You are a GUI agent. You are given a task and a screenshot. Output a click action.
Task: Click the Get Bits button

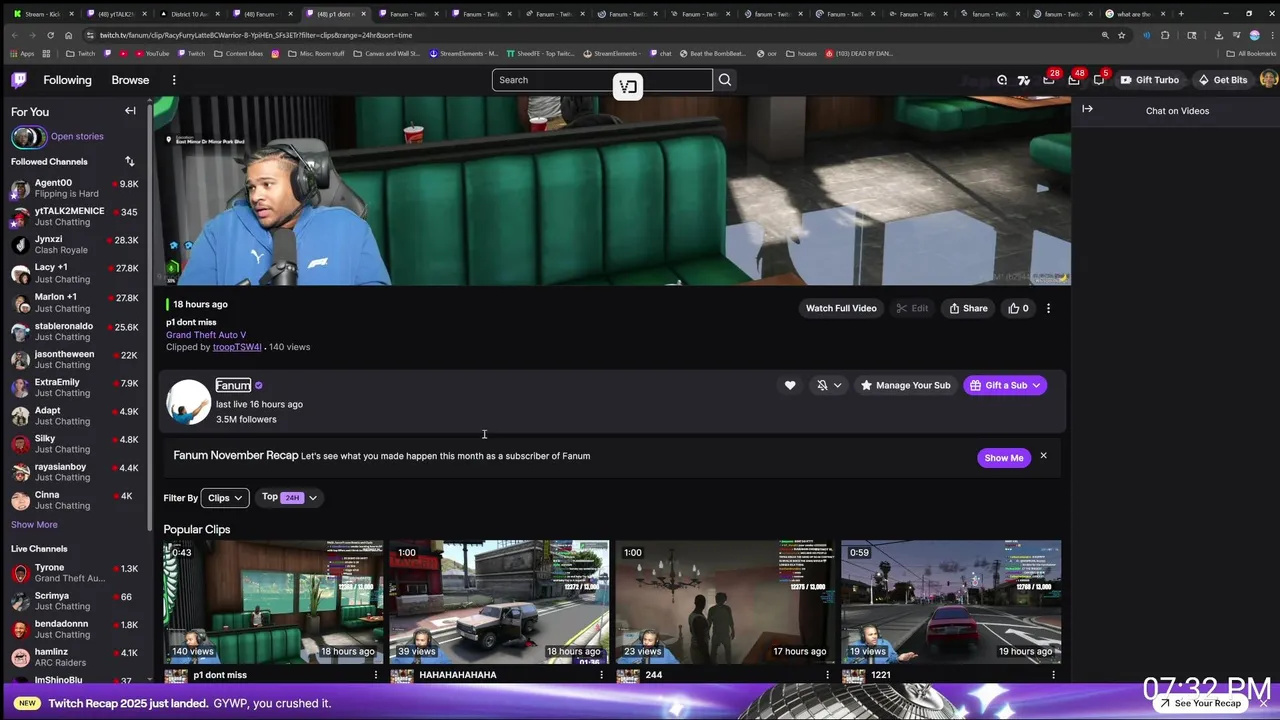[x=1223, y=80]
